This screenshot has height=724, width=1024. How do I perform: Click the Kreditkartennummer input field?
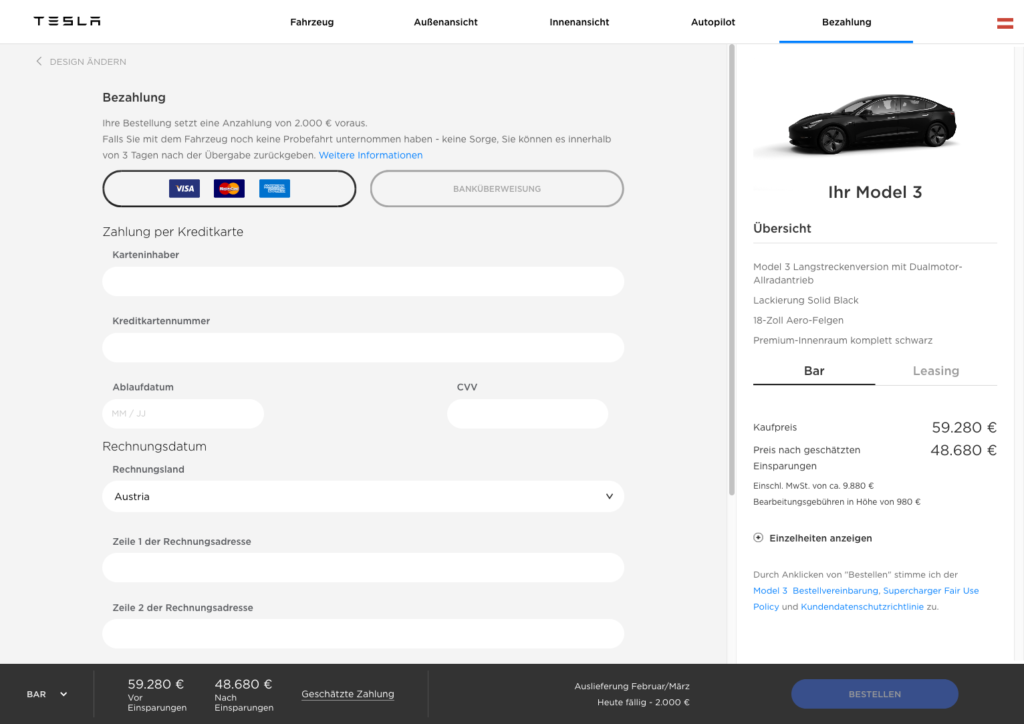click(363, 347)
